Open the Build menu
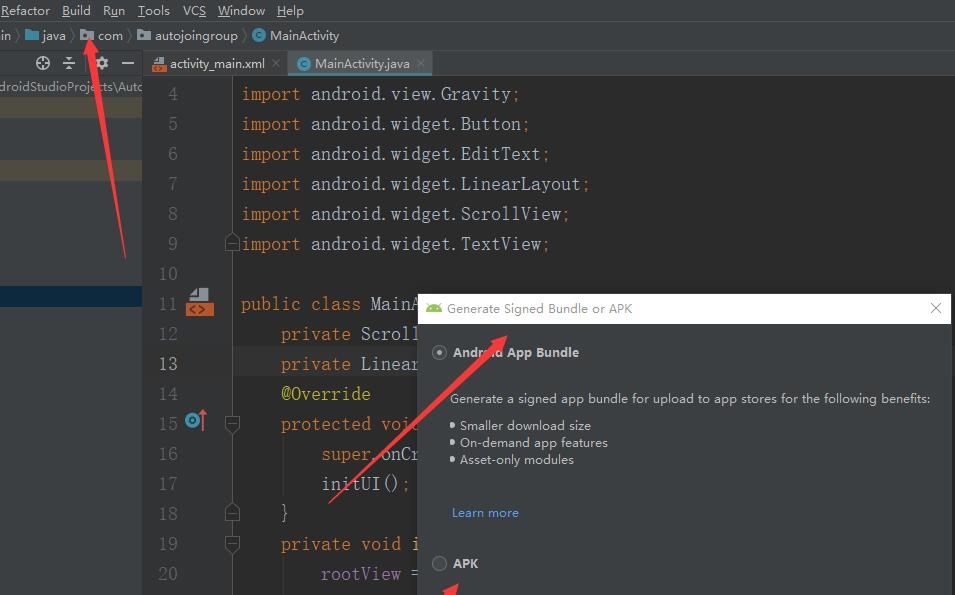This screenshot has width=955, height=595. click(x=76, y=11)
